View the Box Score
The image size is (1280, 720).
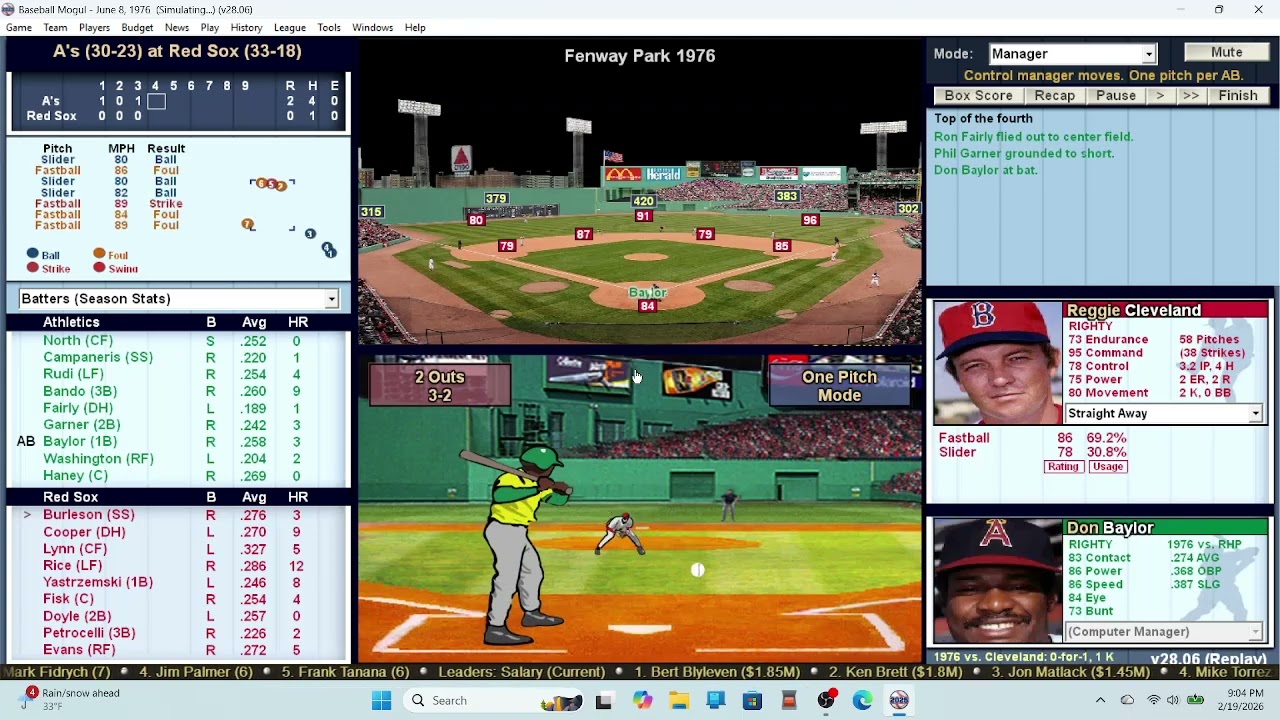[x=978, y=96]
